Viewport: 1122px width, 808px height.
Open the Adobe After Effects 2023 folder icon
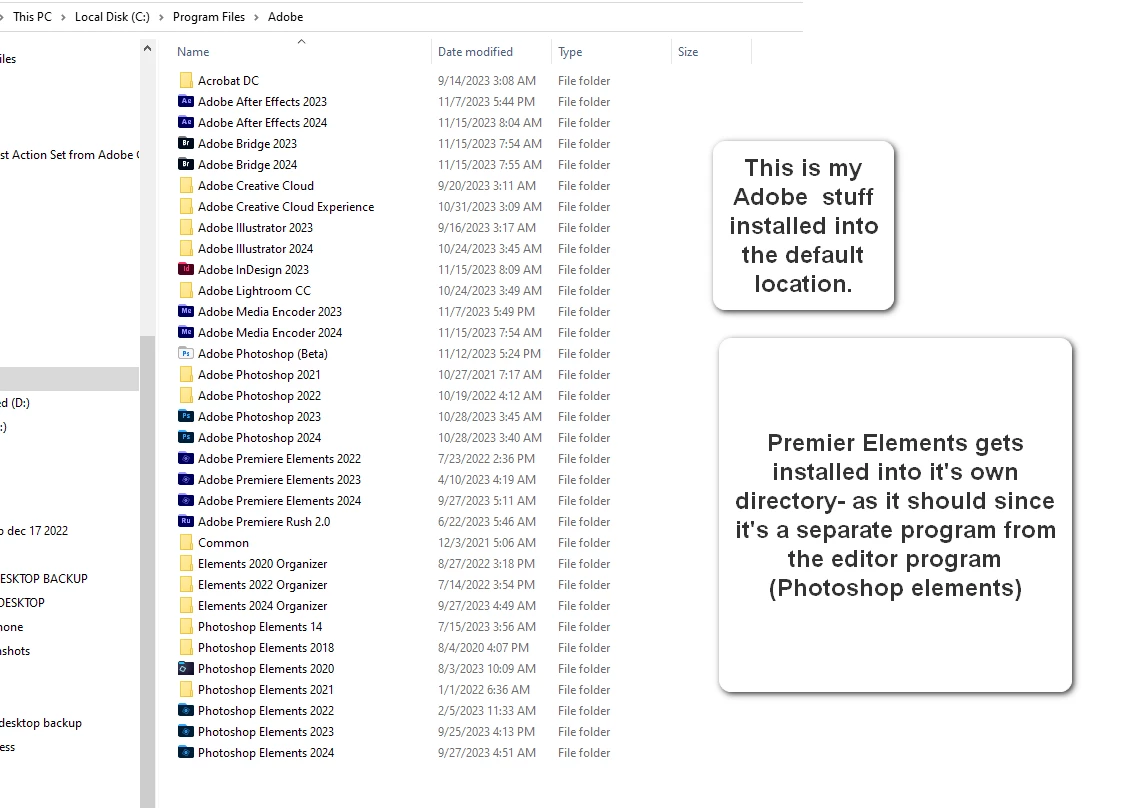[x=186, y=102]
